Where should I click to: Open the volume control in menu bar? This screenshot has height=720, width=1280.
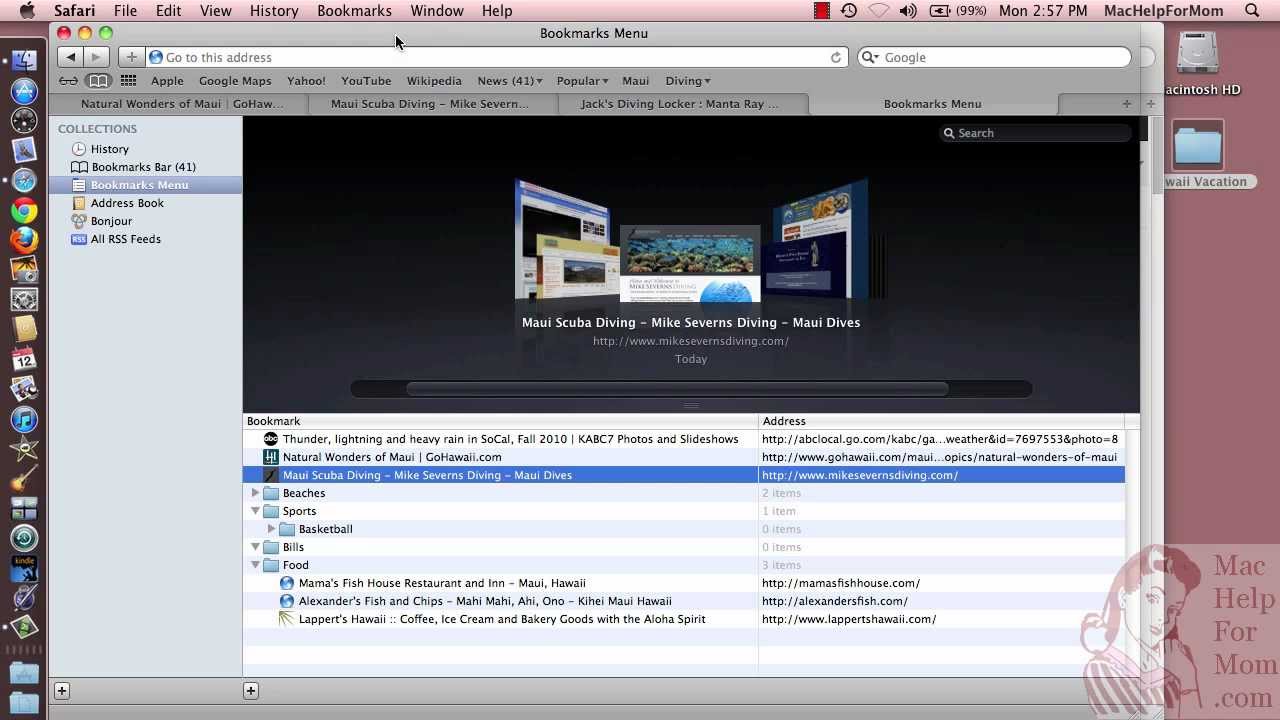pos(908,11)
